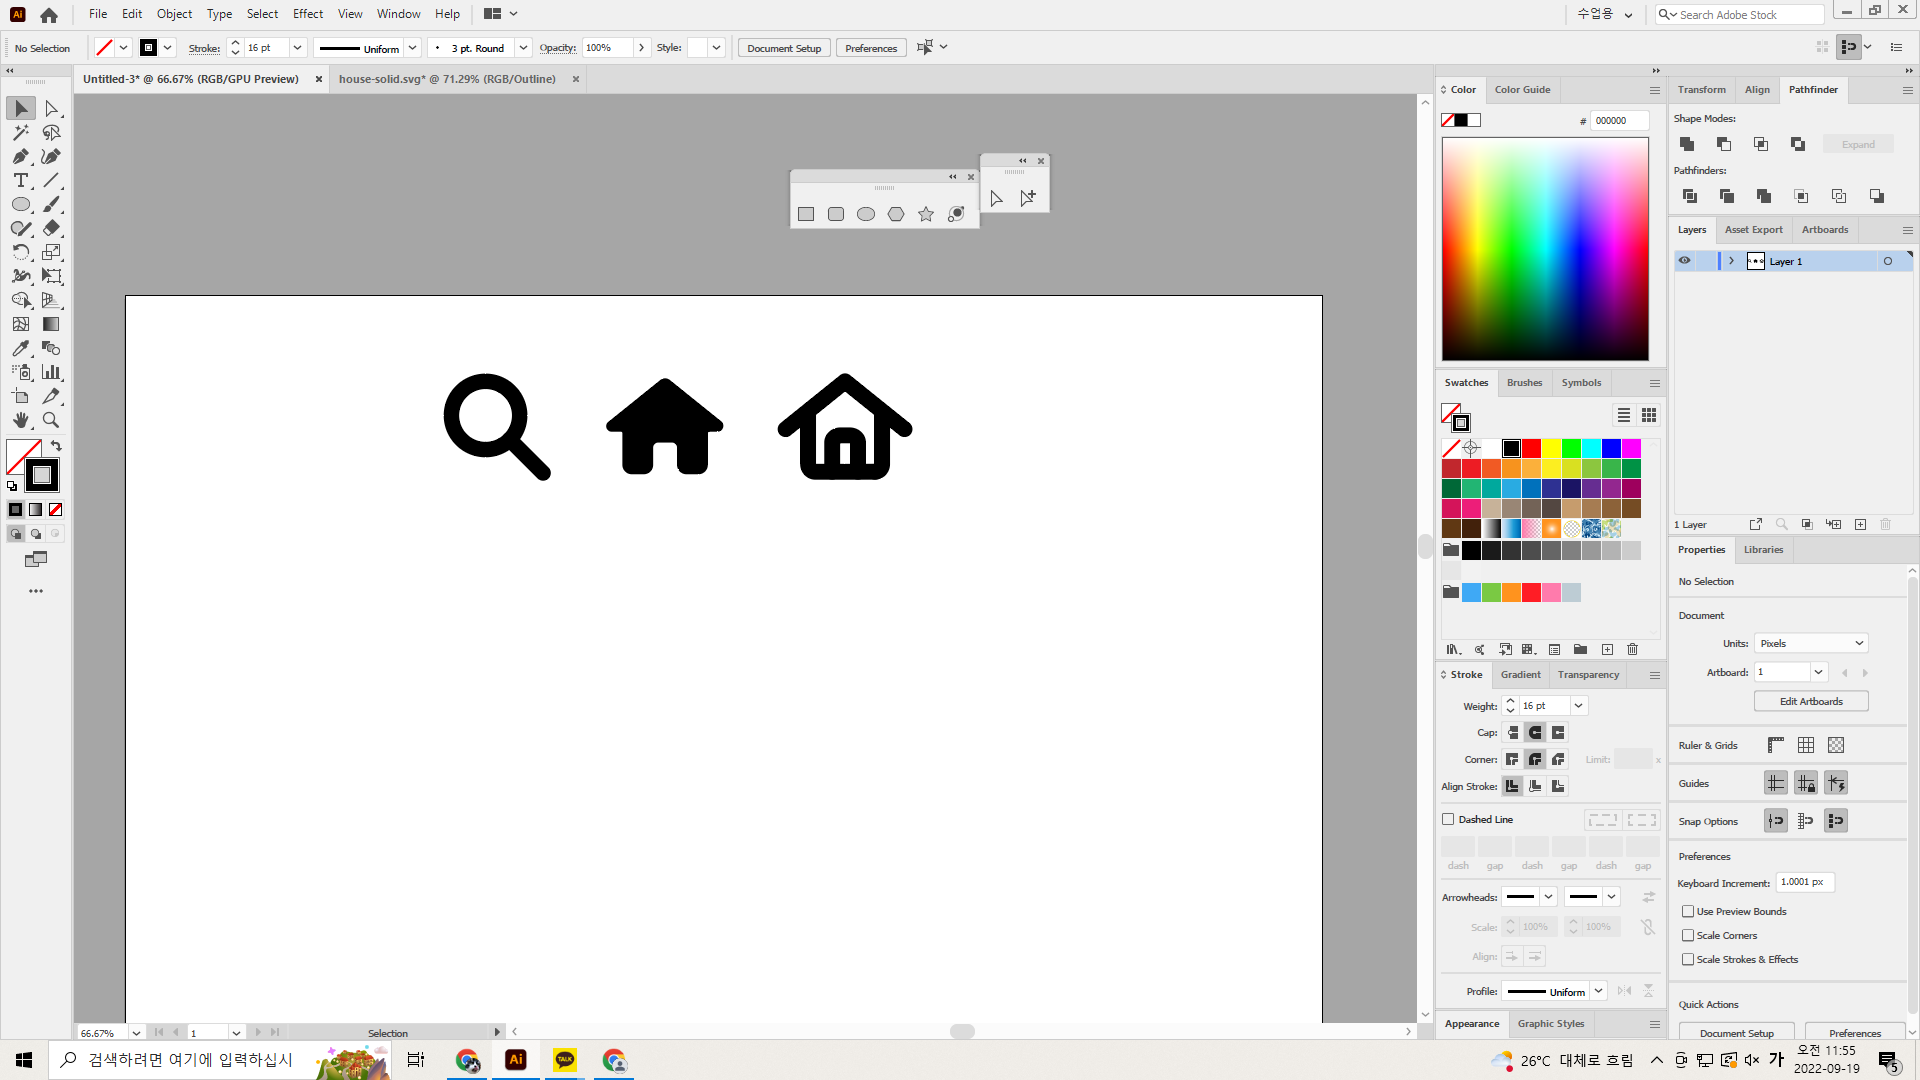
Task: Select the Column Graph tool
Action: click(x=52, y=372)
